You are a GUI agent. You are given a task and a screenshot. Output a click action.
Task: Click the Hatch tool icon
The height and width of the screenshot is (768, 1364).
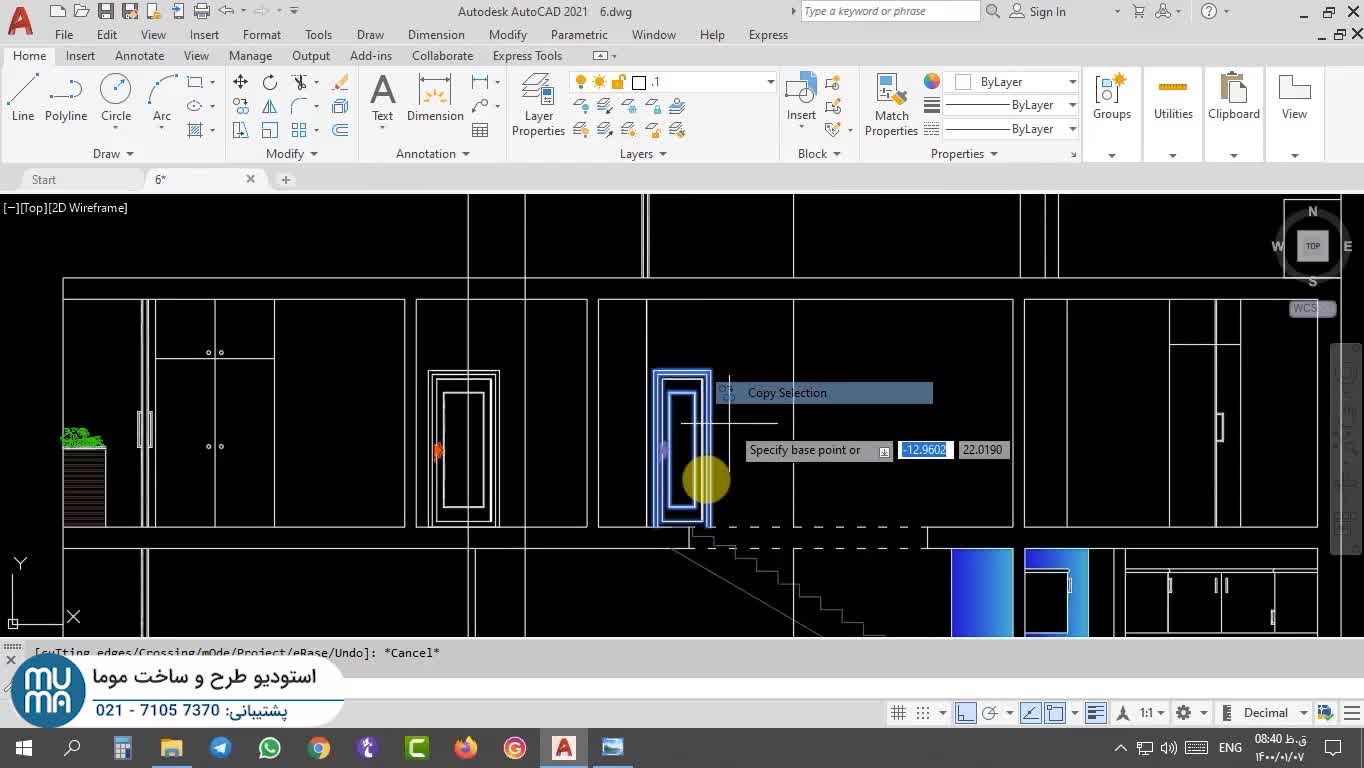[195, 130]
